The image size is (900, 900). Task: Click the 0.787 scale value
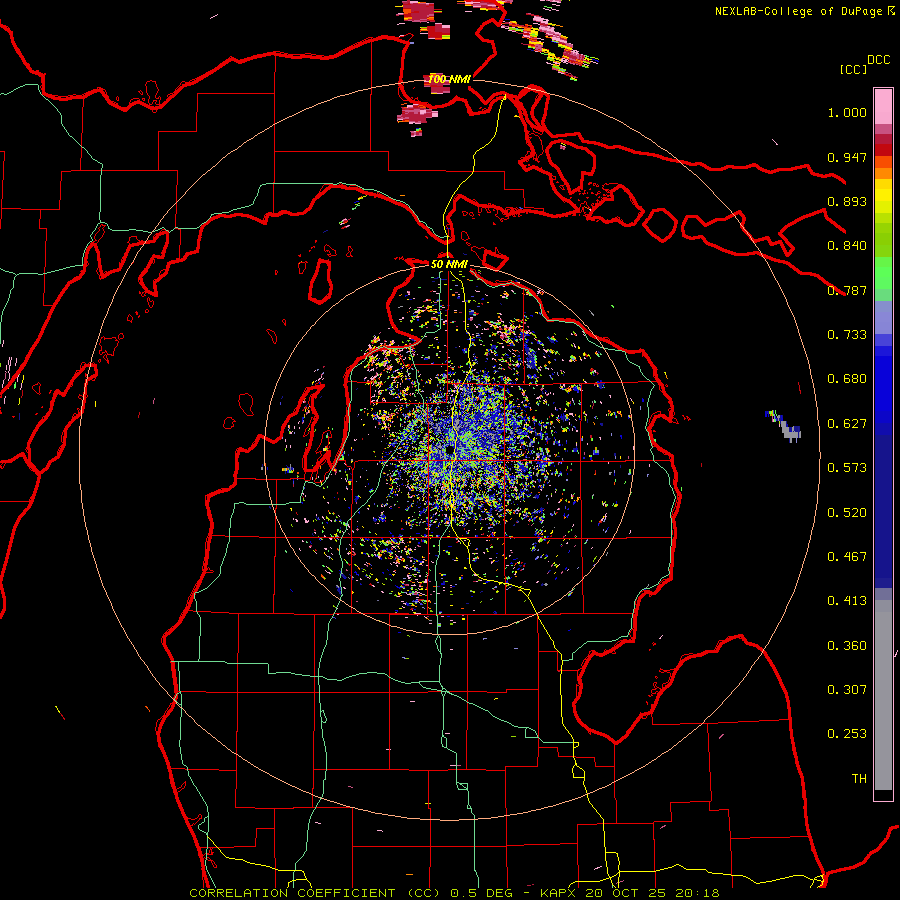[847, 290]
